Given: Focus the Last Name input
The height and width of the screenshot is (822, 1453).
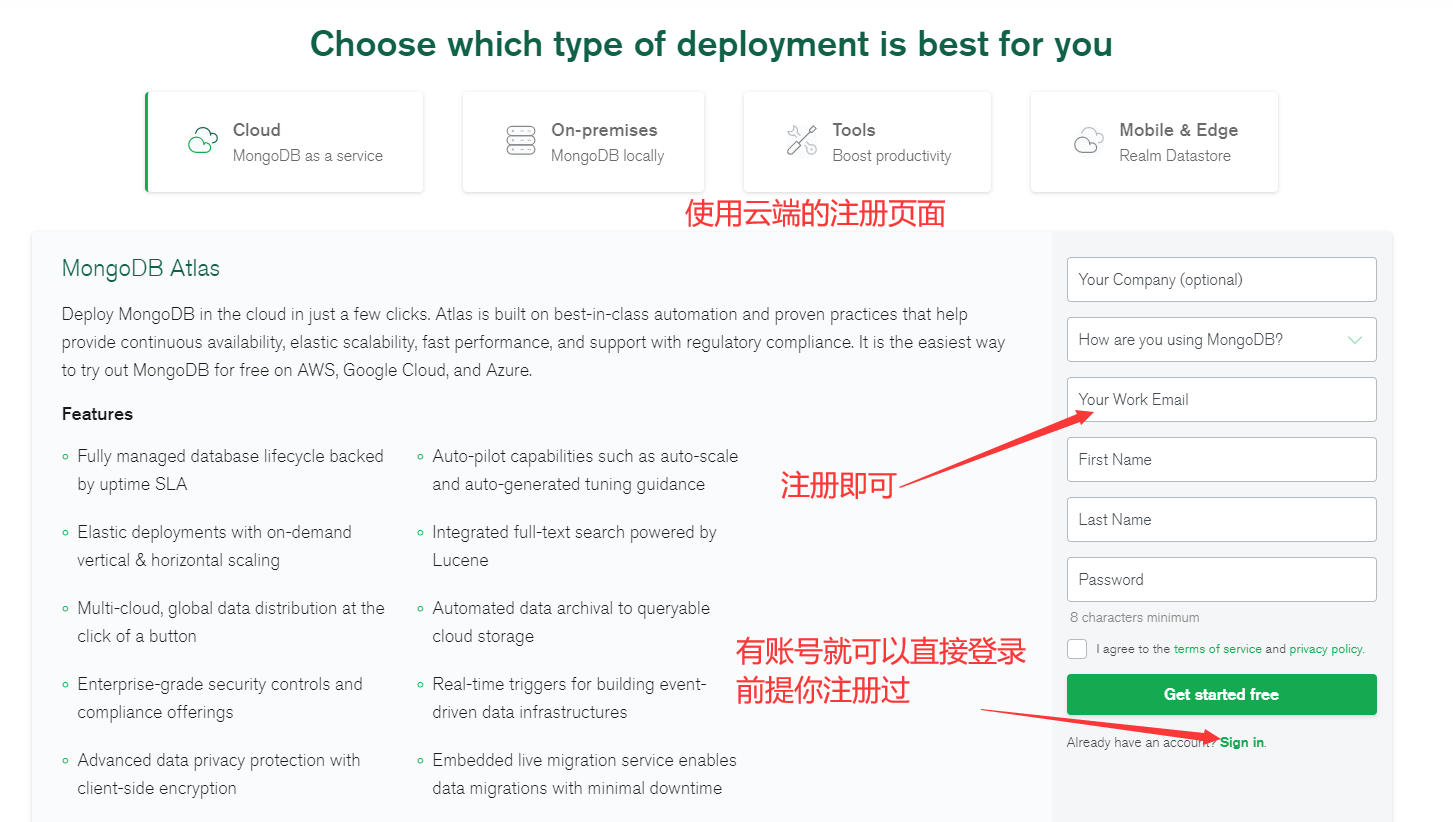Looking at the screenshot, I should click(x=1221, y=520).
